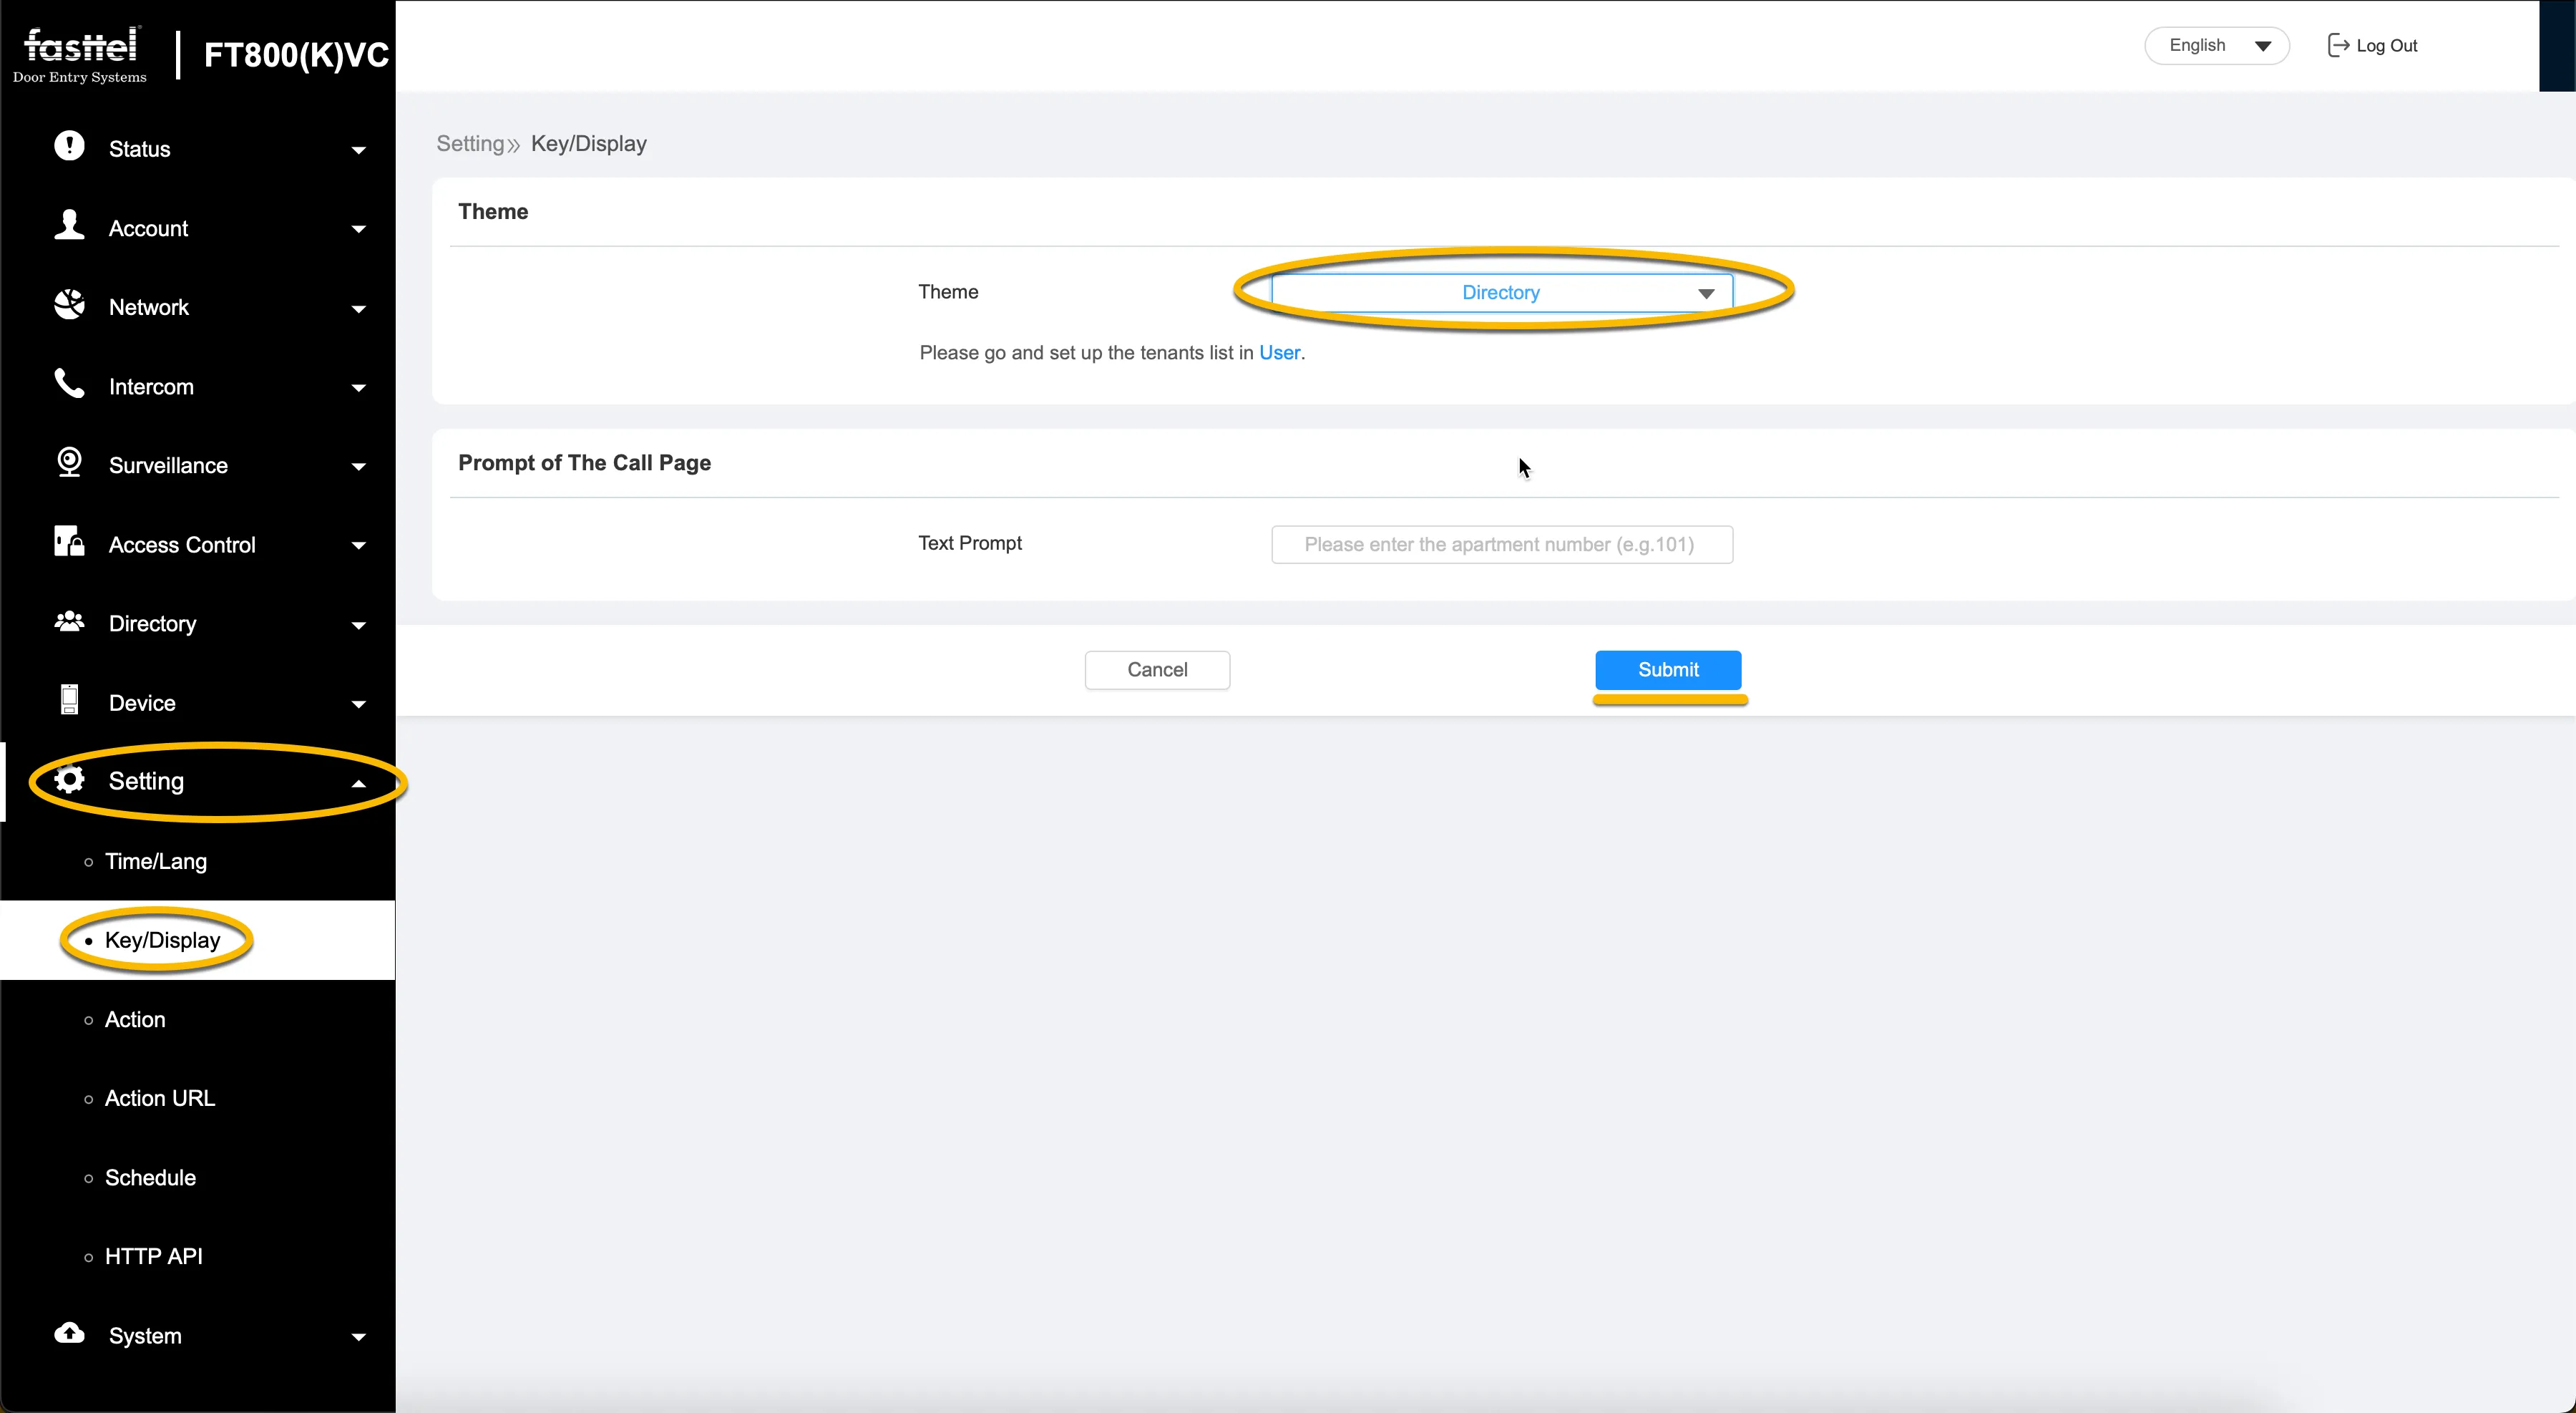Click the Network globe icon
This screenshot has width=2576, height=1413.
click(69, 304)
